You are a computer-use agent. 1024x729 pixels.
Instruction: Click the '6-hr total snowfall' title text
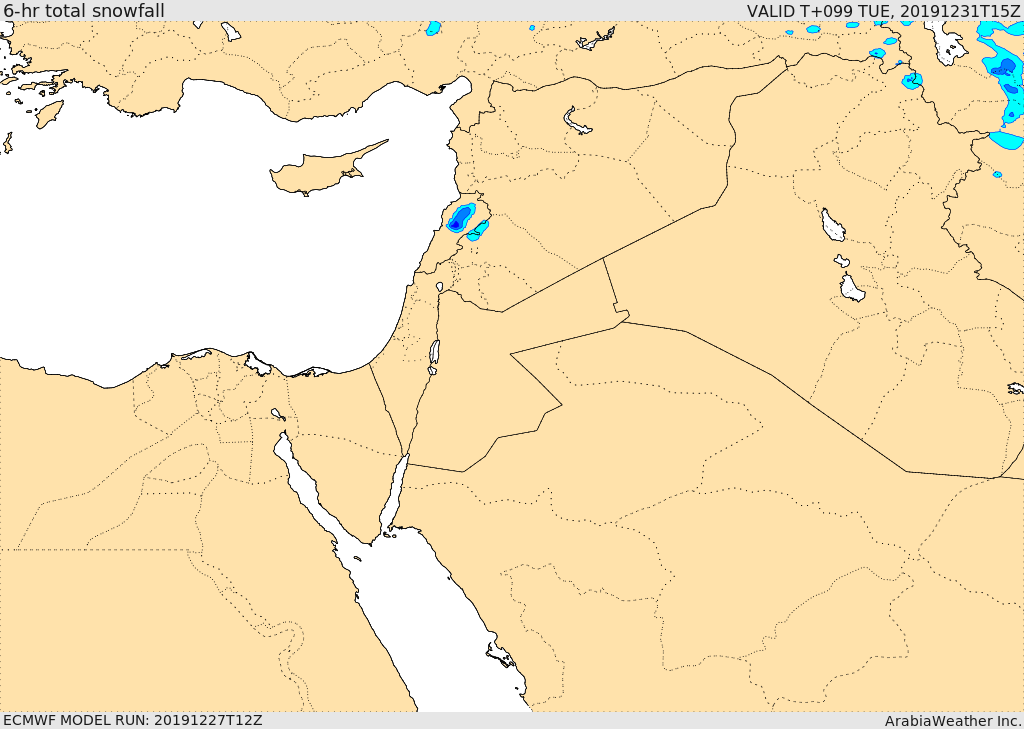[x=84, y=10]
